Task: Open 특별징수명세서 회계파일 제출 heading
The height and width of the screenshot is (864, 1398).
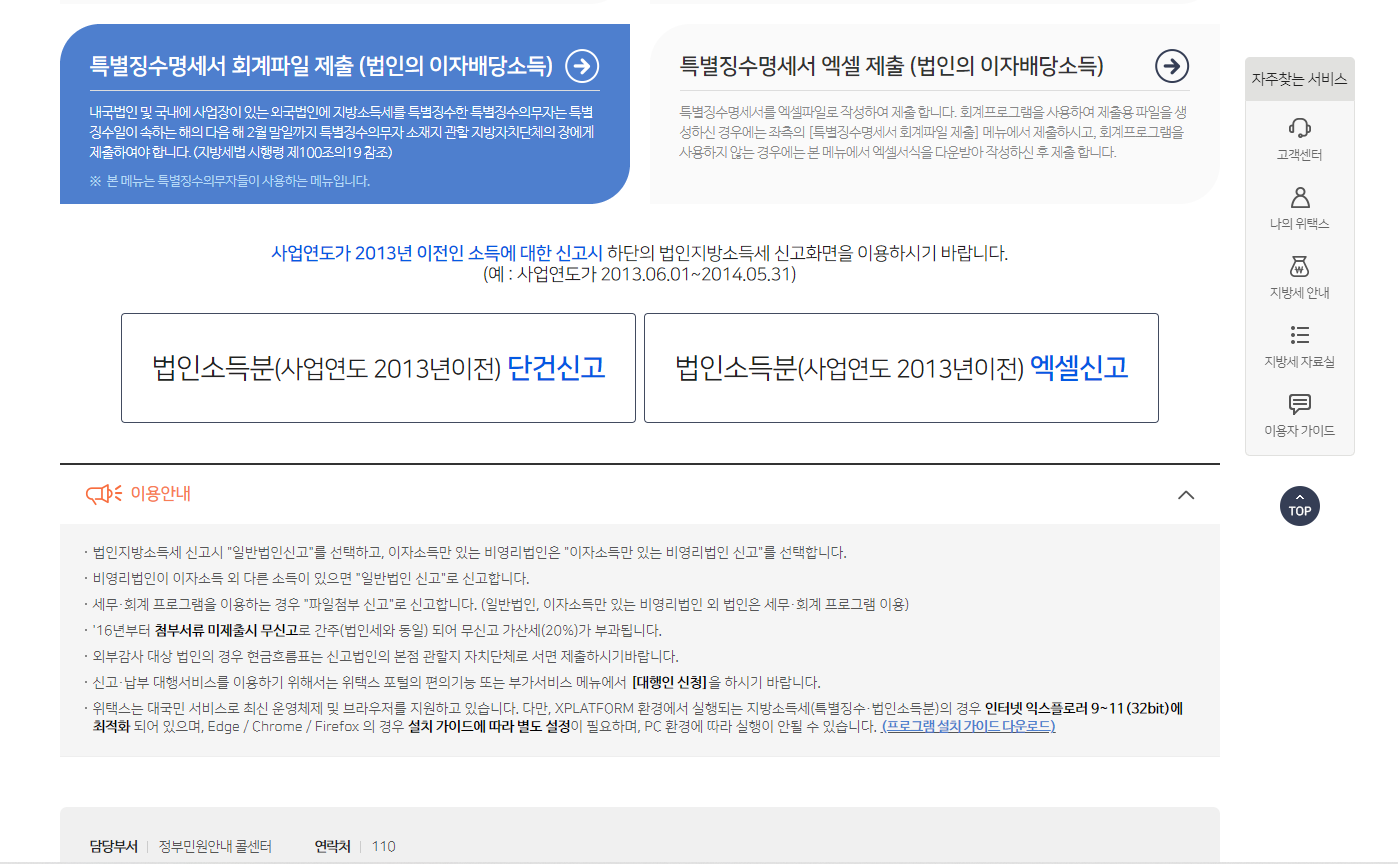Action: coord(321,67)
